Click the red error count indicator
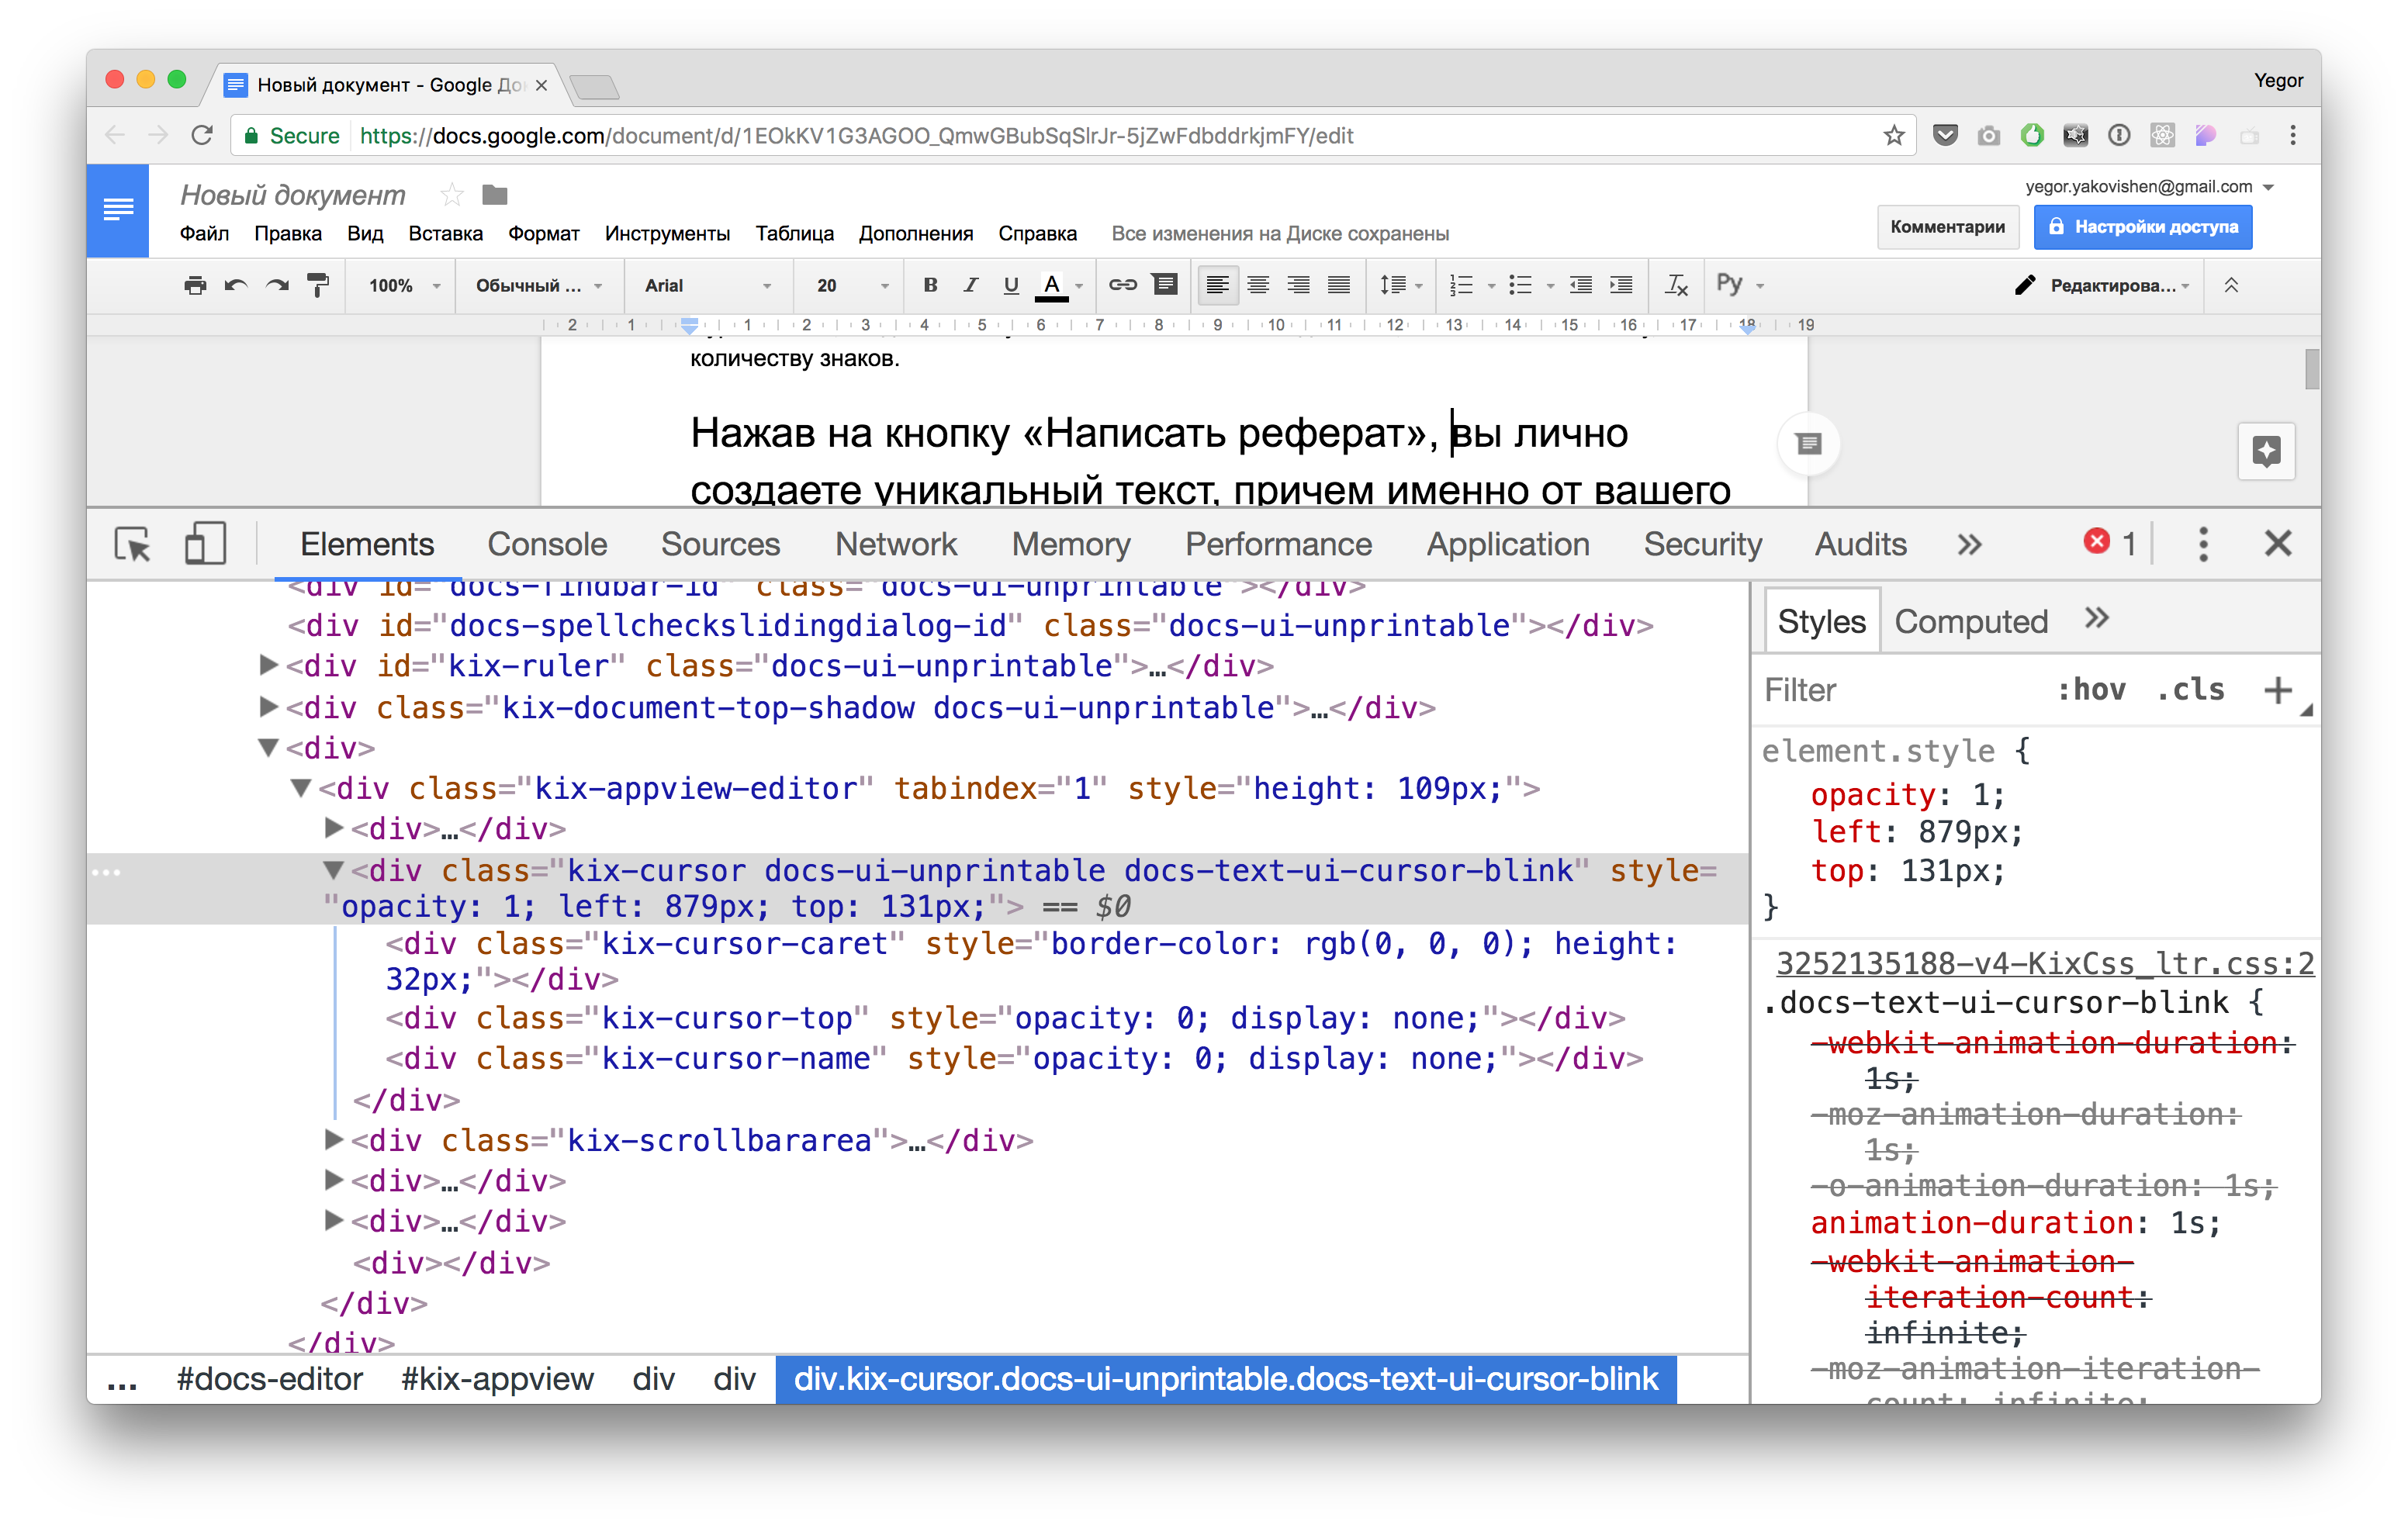This screenshot has height=1528, width=2408. [2109, 543]
